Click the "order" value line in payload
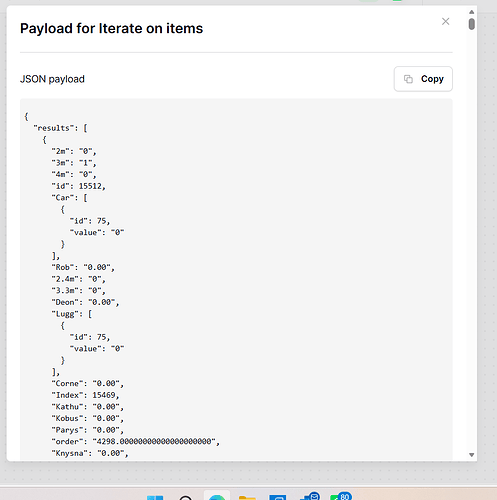Screen dimensions: 497x500 pyautogui.click(x=136, y=441)
